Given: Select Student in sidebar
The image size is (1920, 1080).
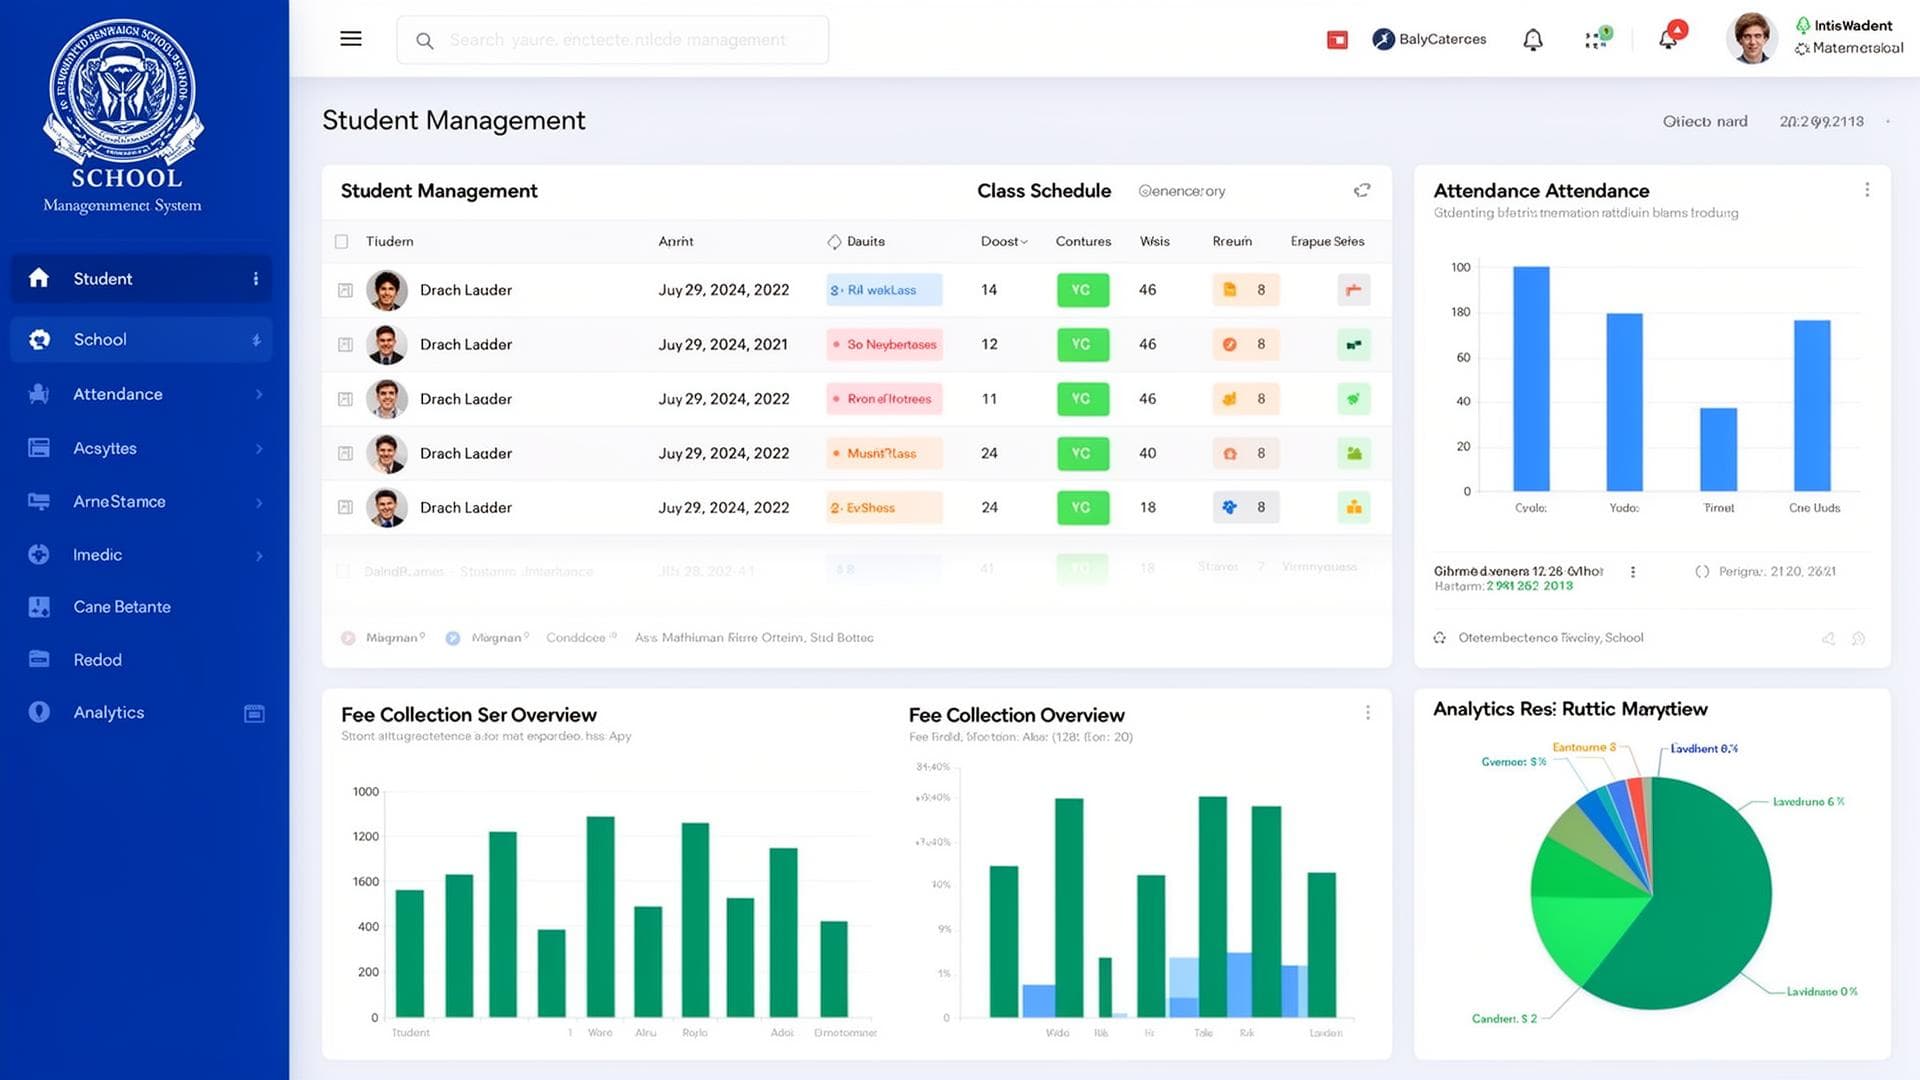Looking at the screenshot, I should tap(141, 279).
